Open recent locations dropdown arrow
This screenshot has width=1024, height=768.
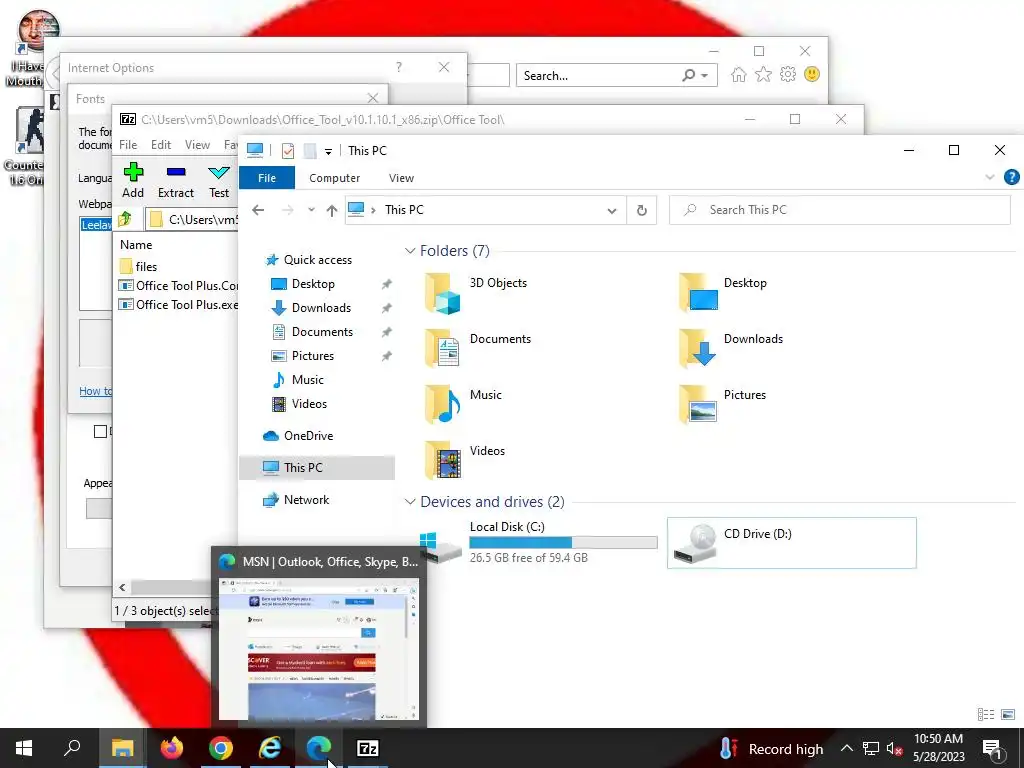312,210
